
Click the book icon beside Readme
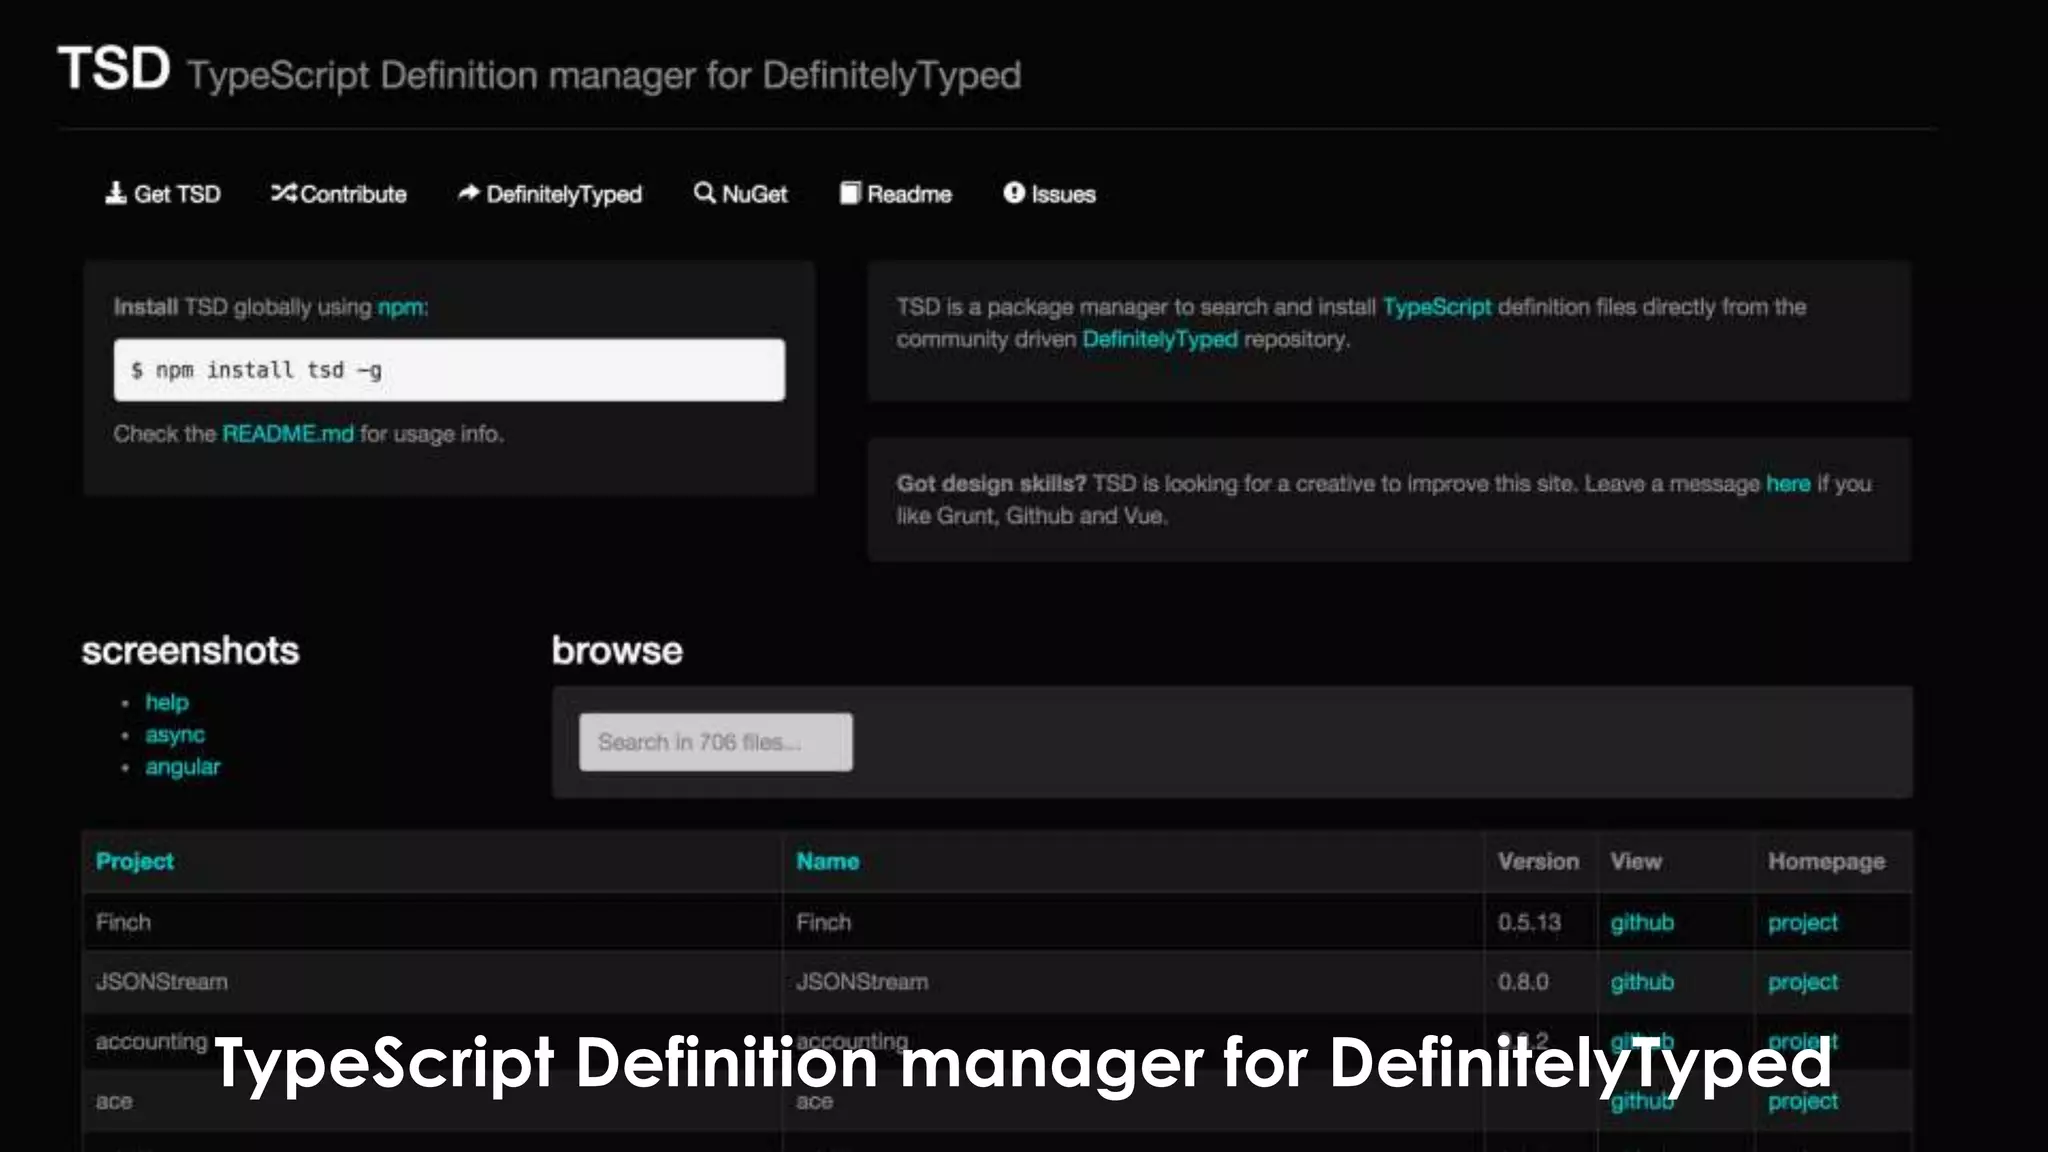pos(849,193)
